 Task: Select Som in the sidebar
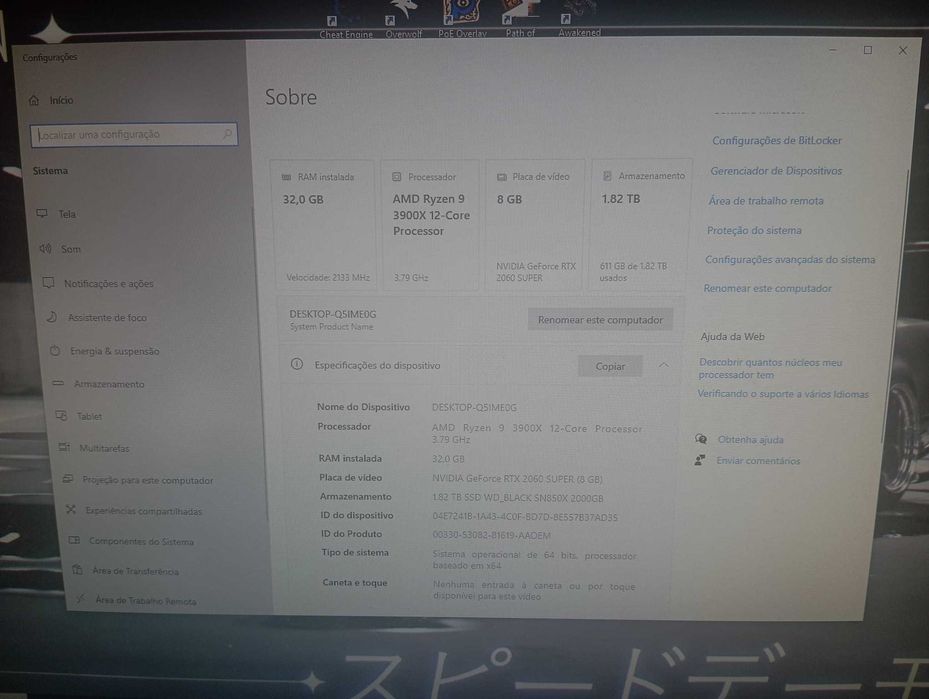[71, 249]
